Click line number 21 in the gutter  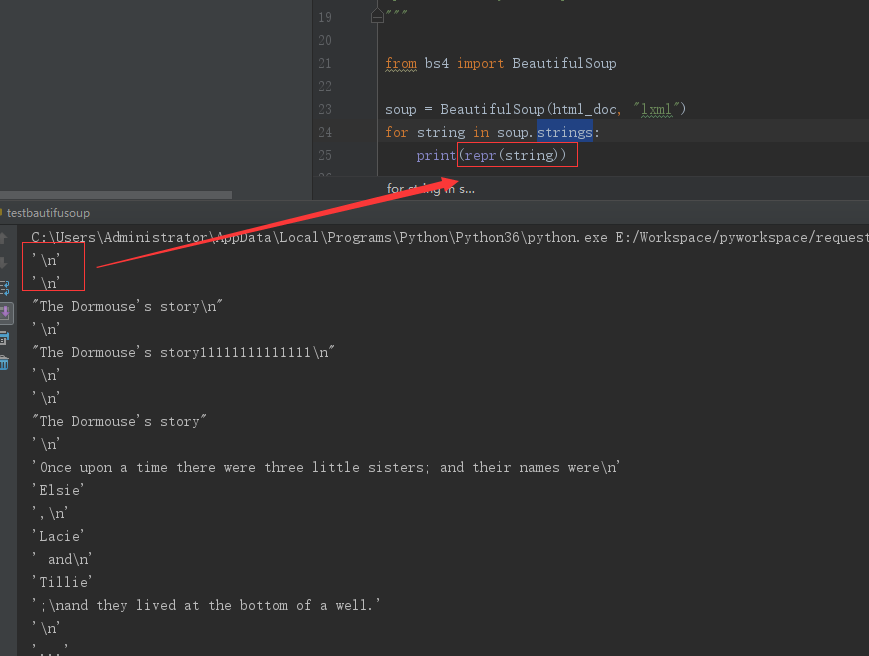click(x=325, y=63)
